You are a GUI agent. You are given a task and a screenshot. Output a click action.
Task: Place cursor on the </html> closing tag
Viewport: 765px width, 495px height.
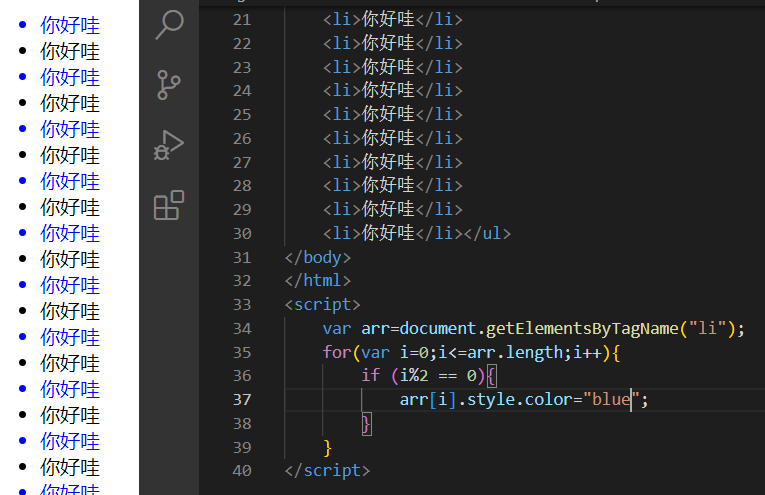[x=318, y=281]
